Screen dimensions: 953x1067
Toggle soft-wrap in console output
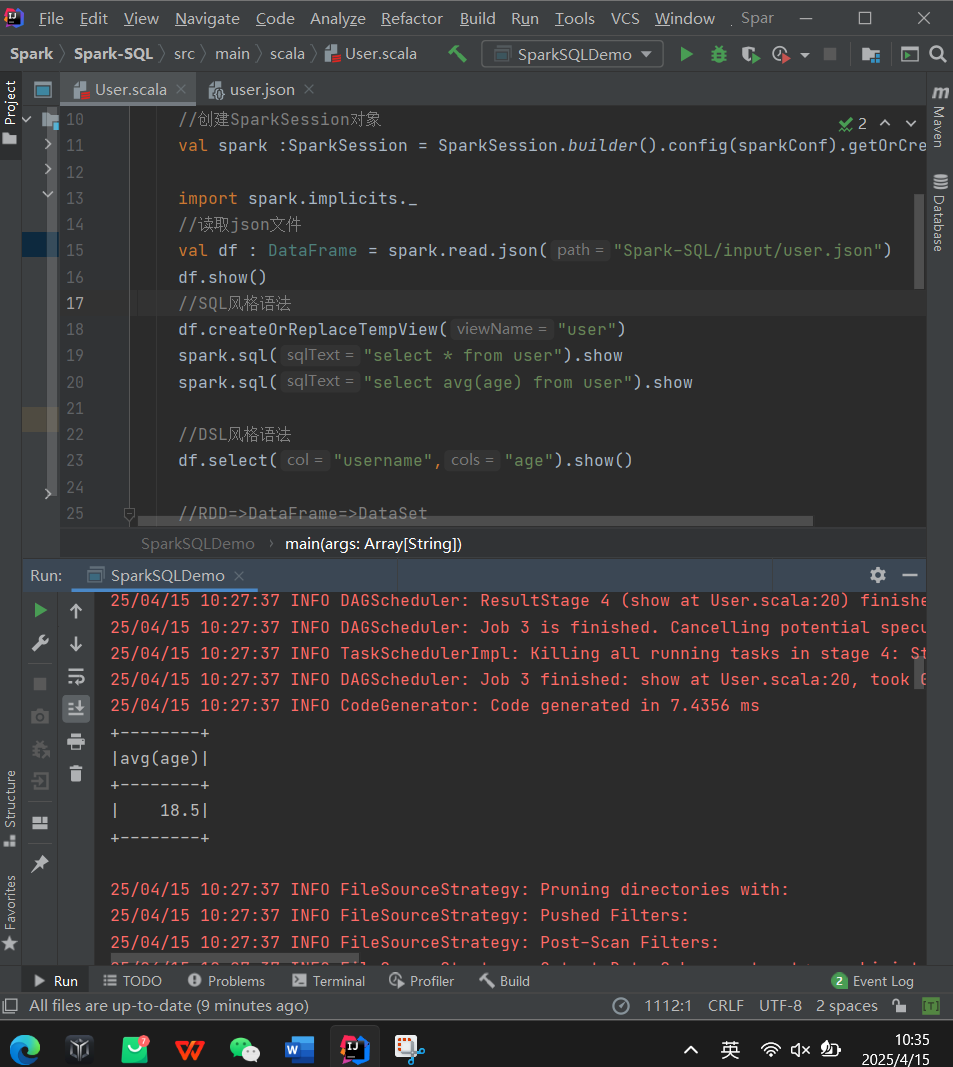[76, 676]
